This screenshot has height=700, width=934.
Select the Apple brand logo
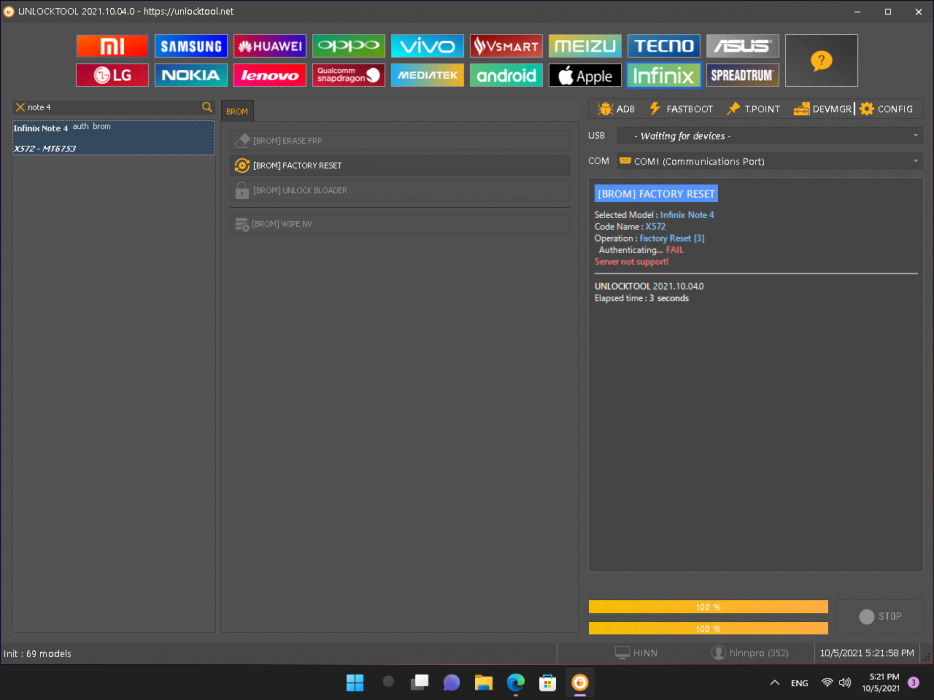(x=585, y=75)
